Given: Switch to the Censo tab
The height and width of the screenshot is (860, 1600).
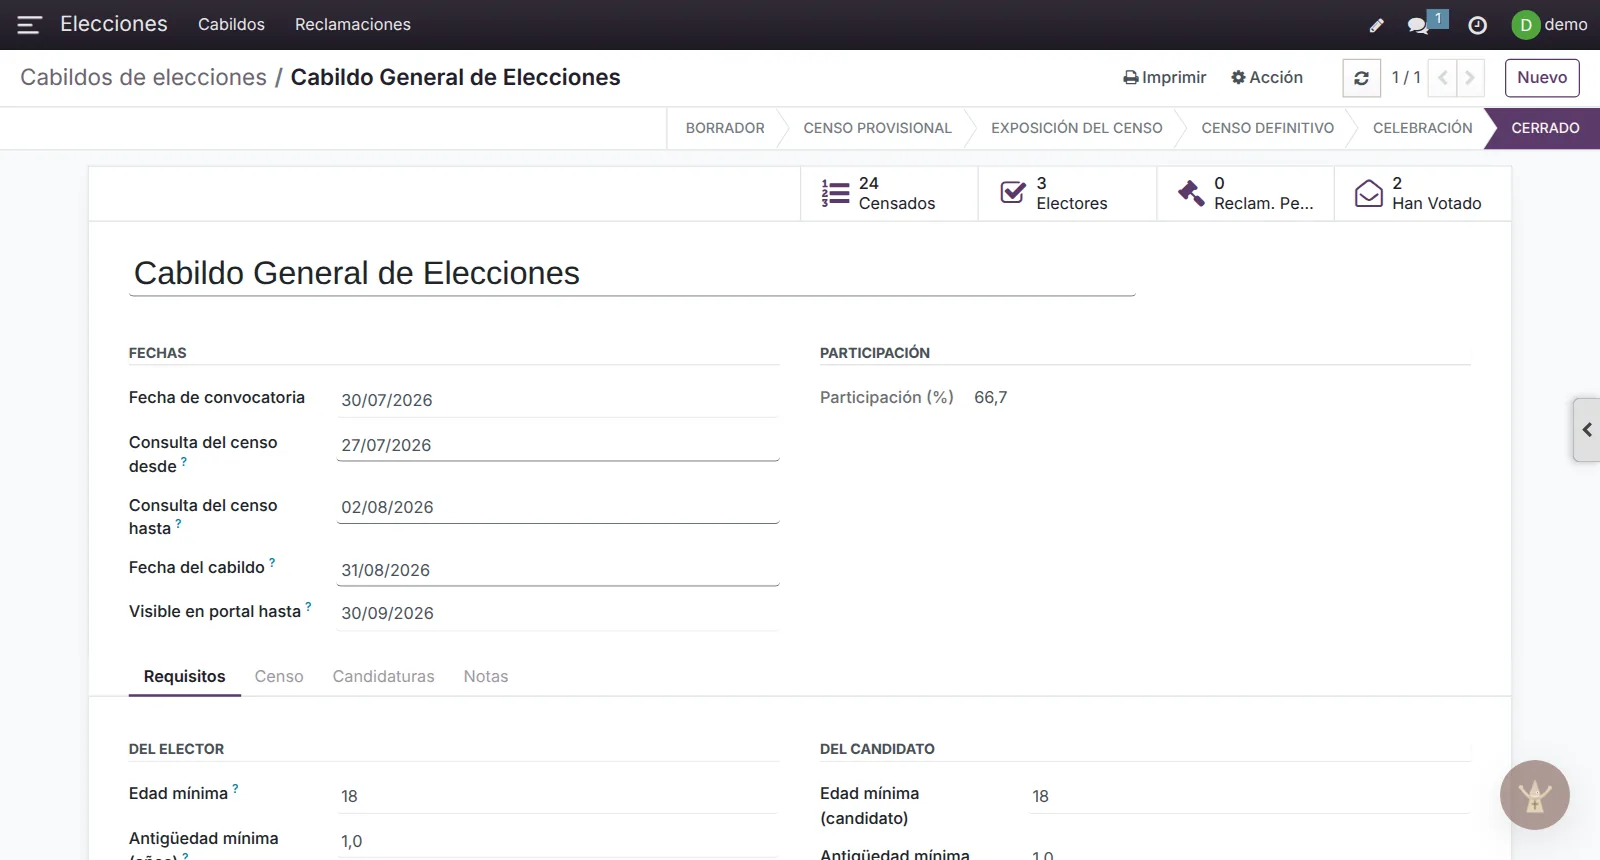Looking at the screenshot, I should click(x=279, y=677).
